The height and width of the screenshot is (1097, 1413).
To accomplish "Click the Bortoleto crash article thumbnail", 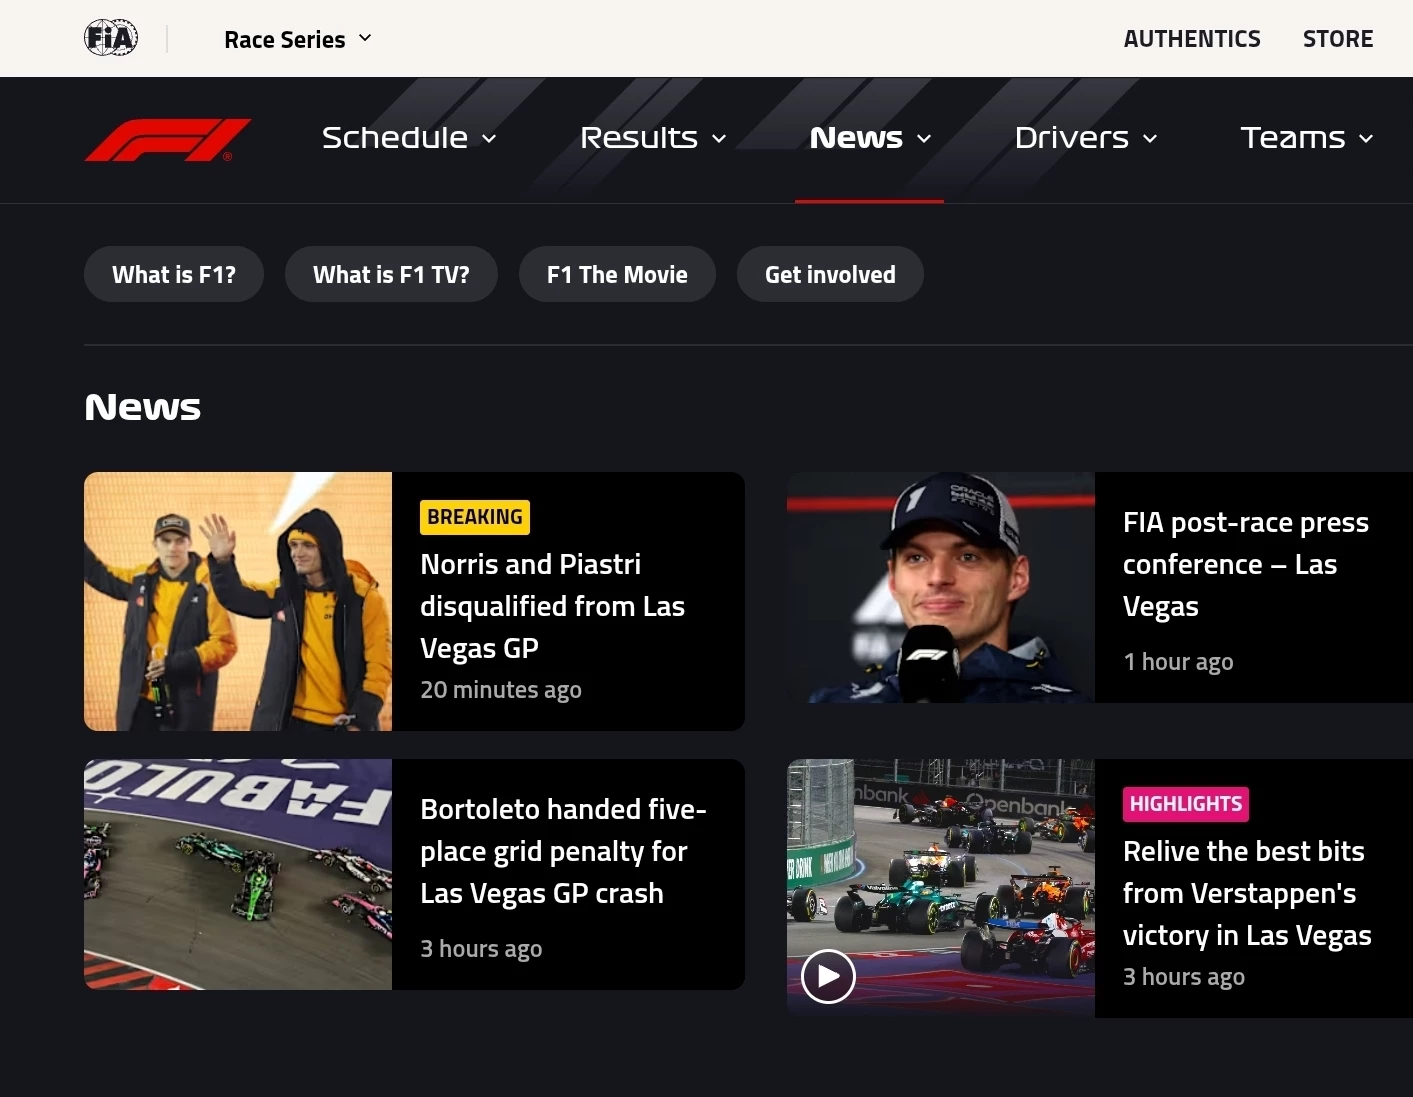I will [238, 874].
